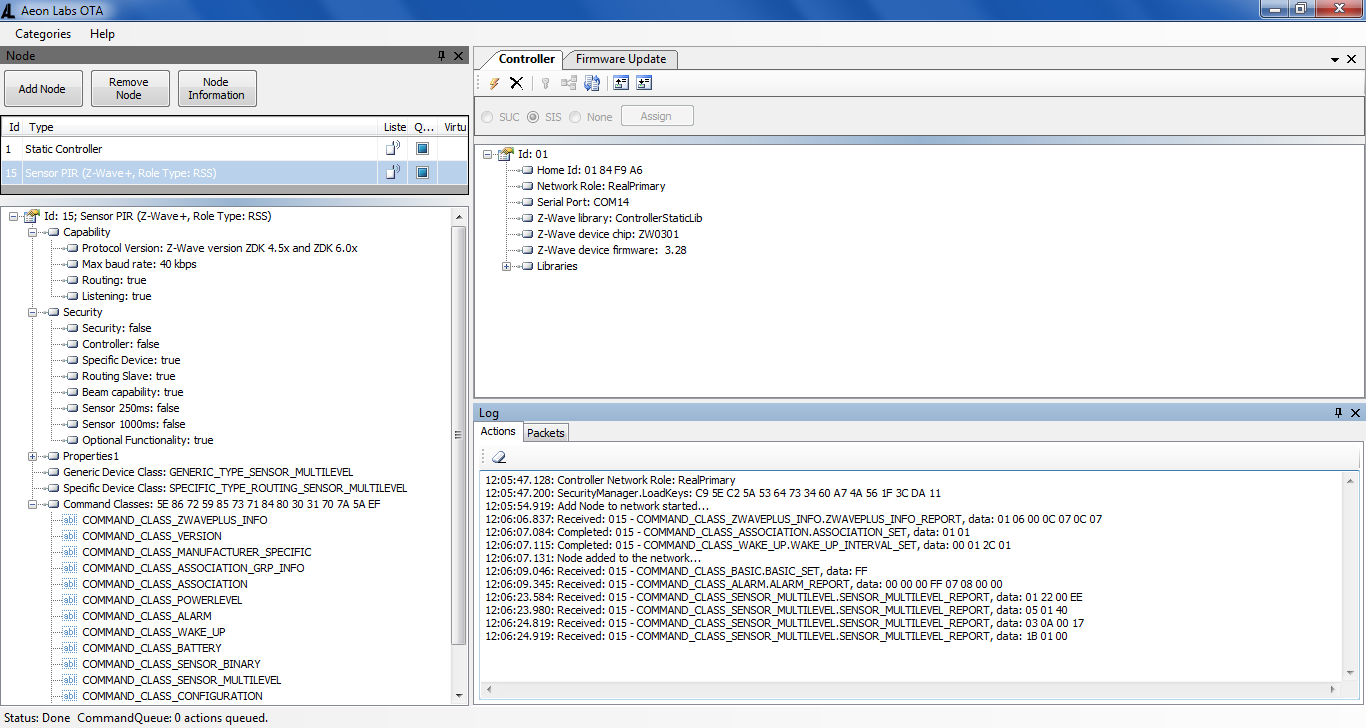Click the pin icon on Node panel header
The image size is (1366, 728).
coord(442,56)
